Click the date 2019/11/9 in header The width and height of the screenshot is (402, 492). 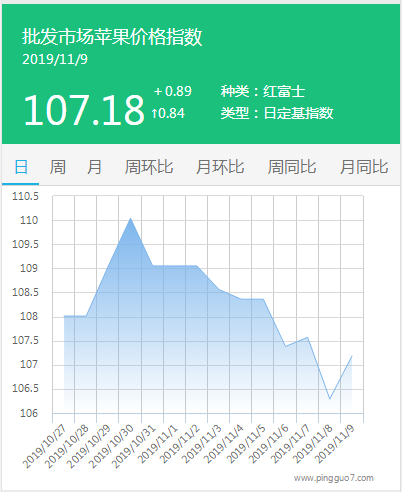(x=55, y=59)
